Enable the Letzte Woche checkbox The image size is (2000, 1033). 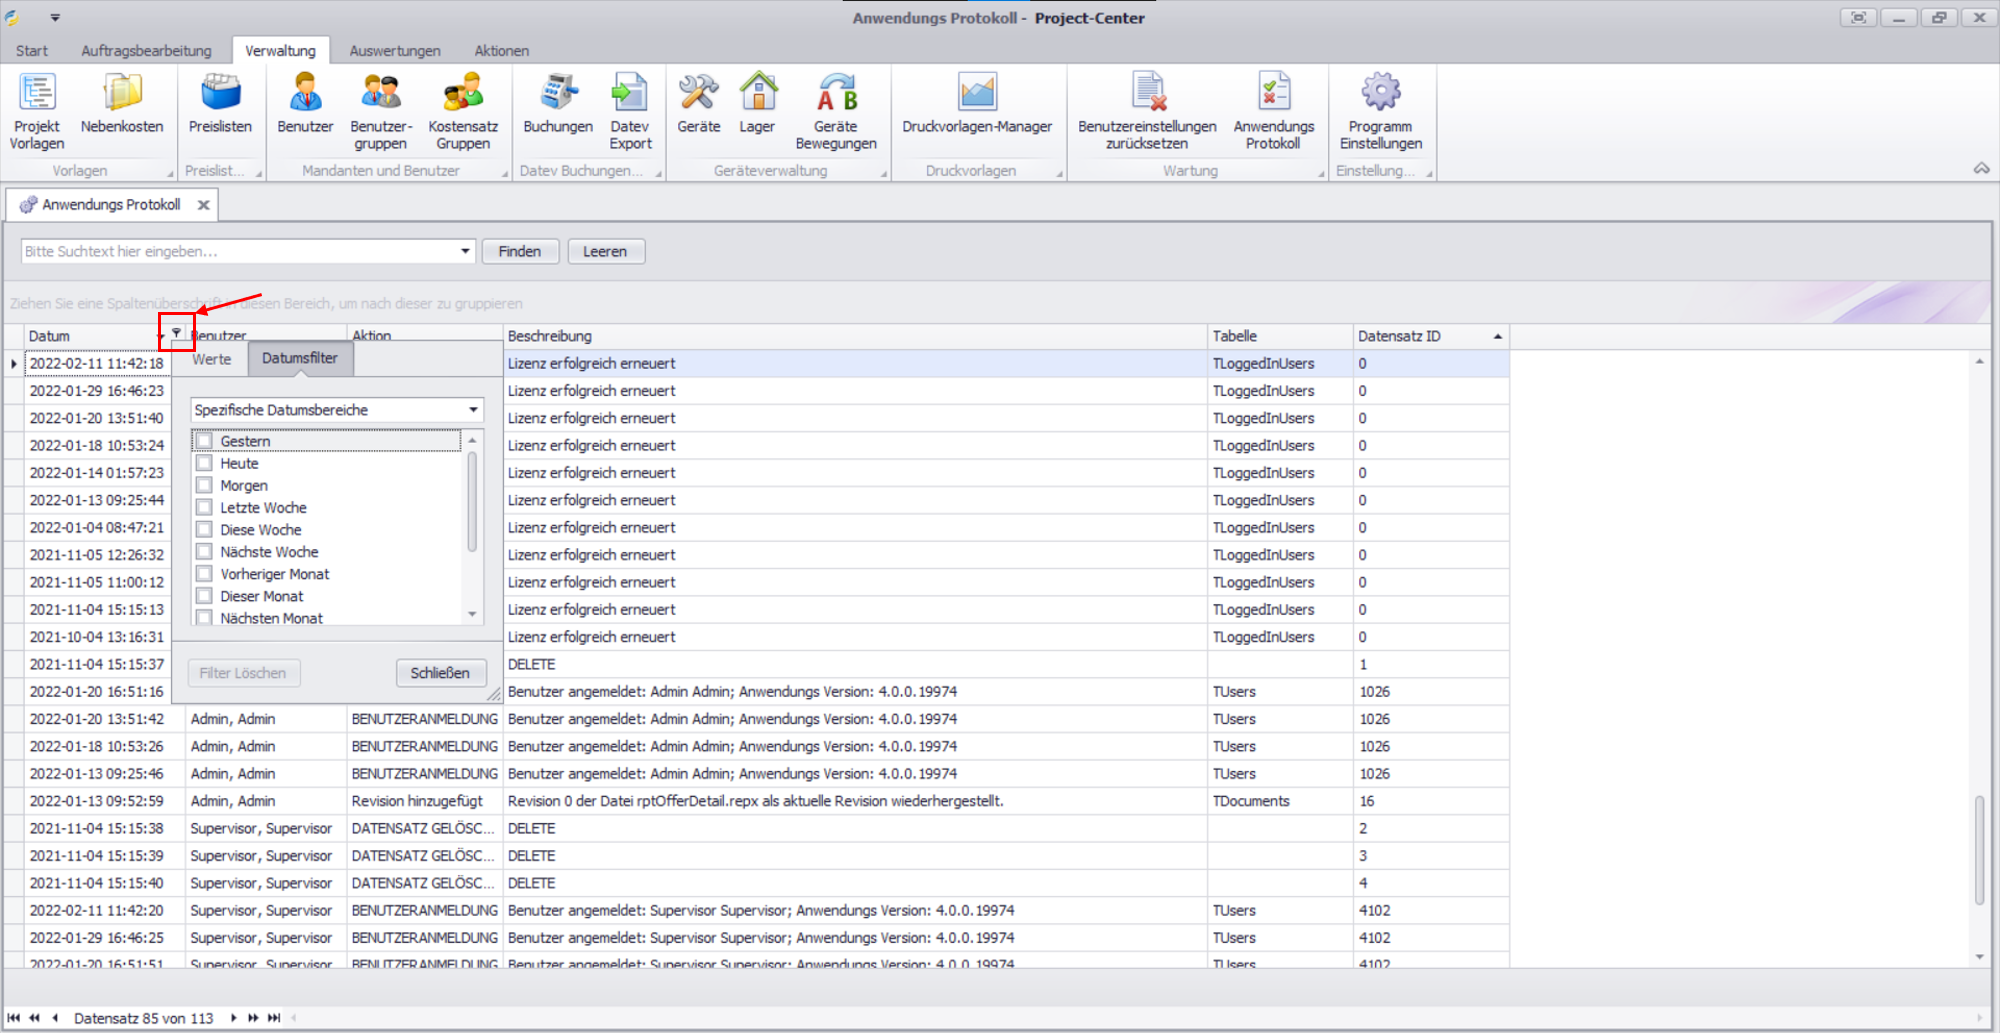pos(205,508)
